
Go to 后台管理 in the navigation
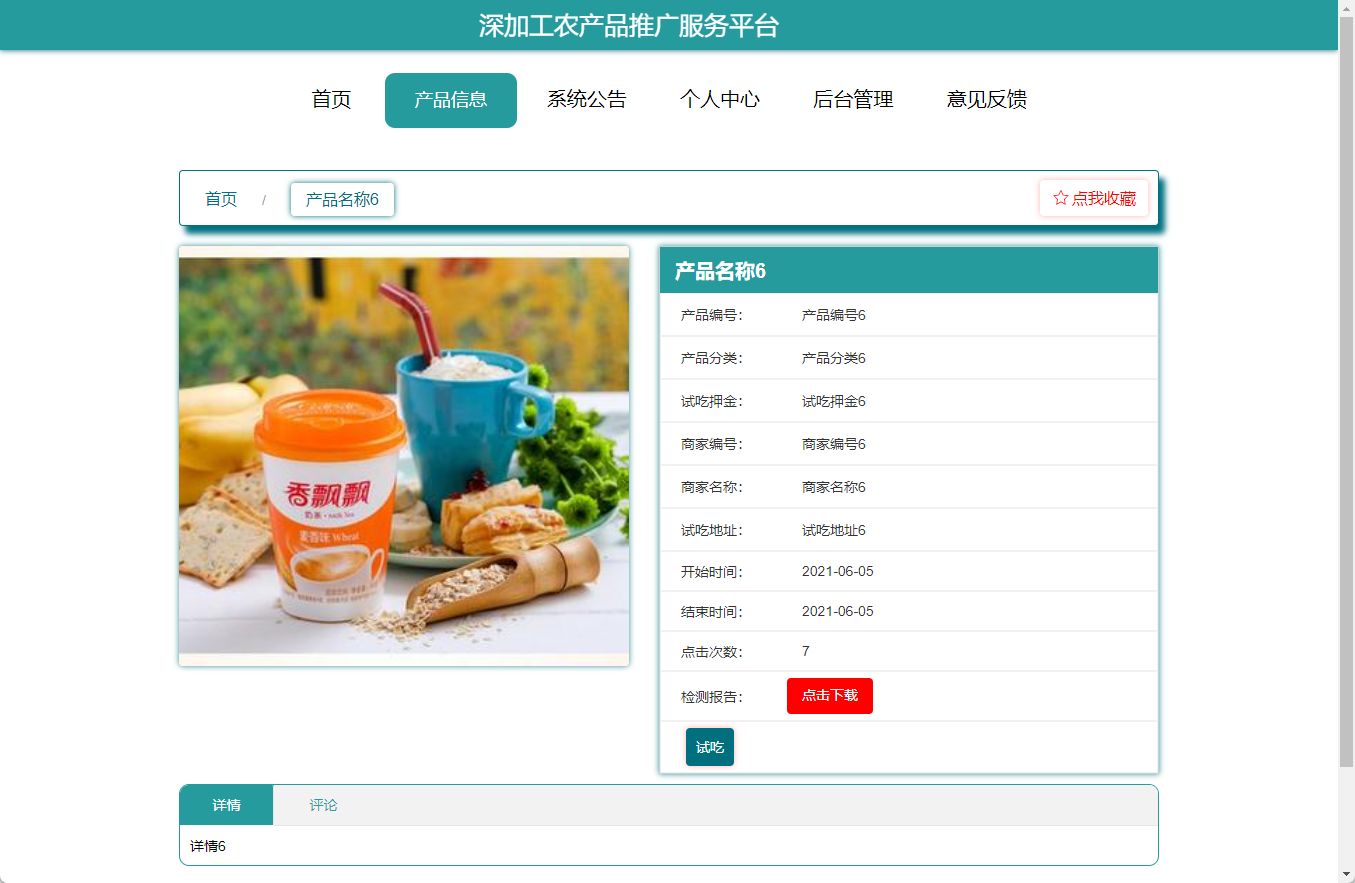tap(853, 99)
